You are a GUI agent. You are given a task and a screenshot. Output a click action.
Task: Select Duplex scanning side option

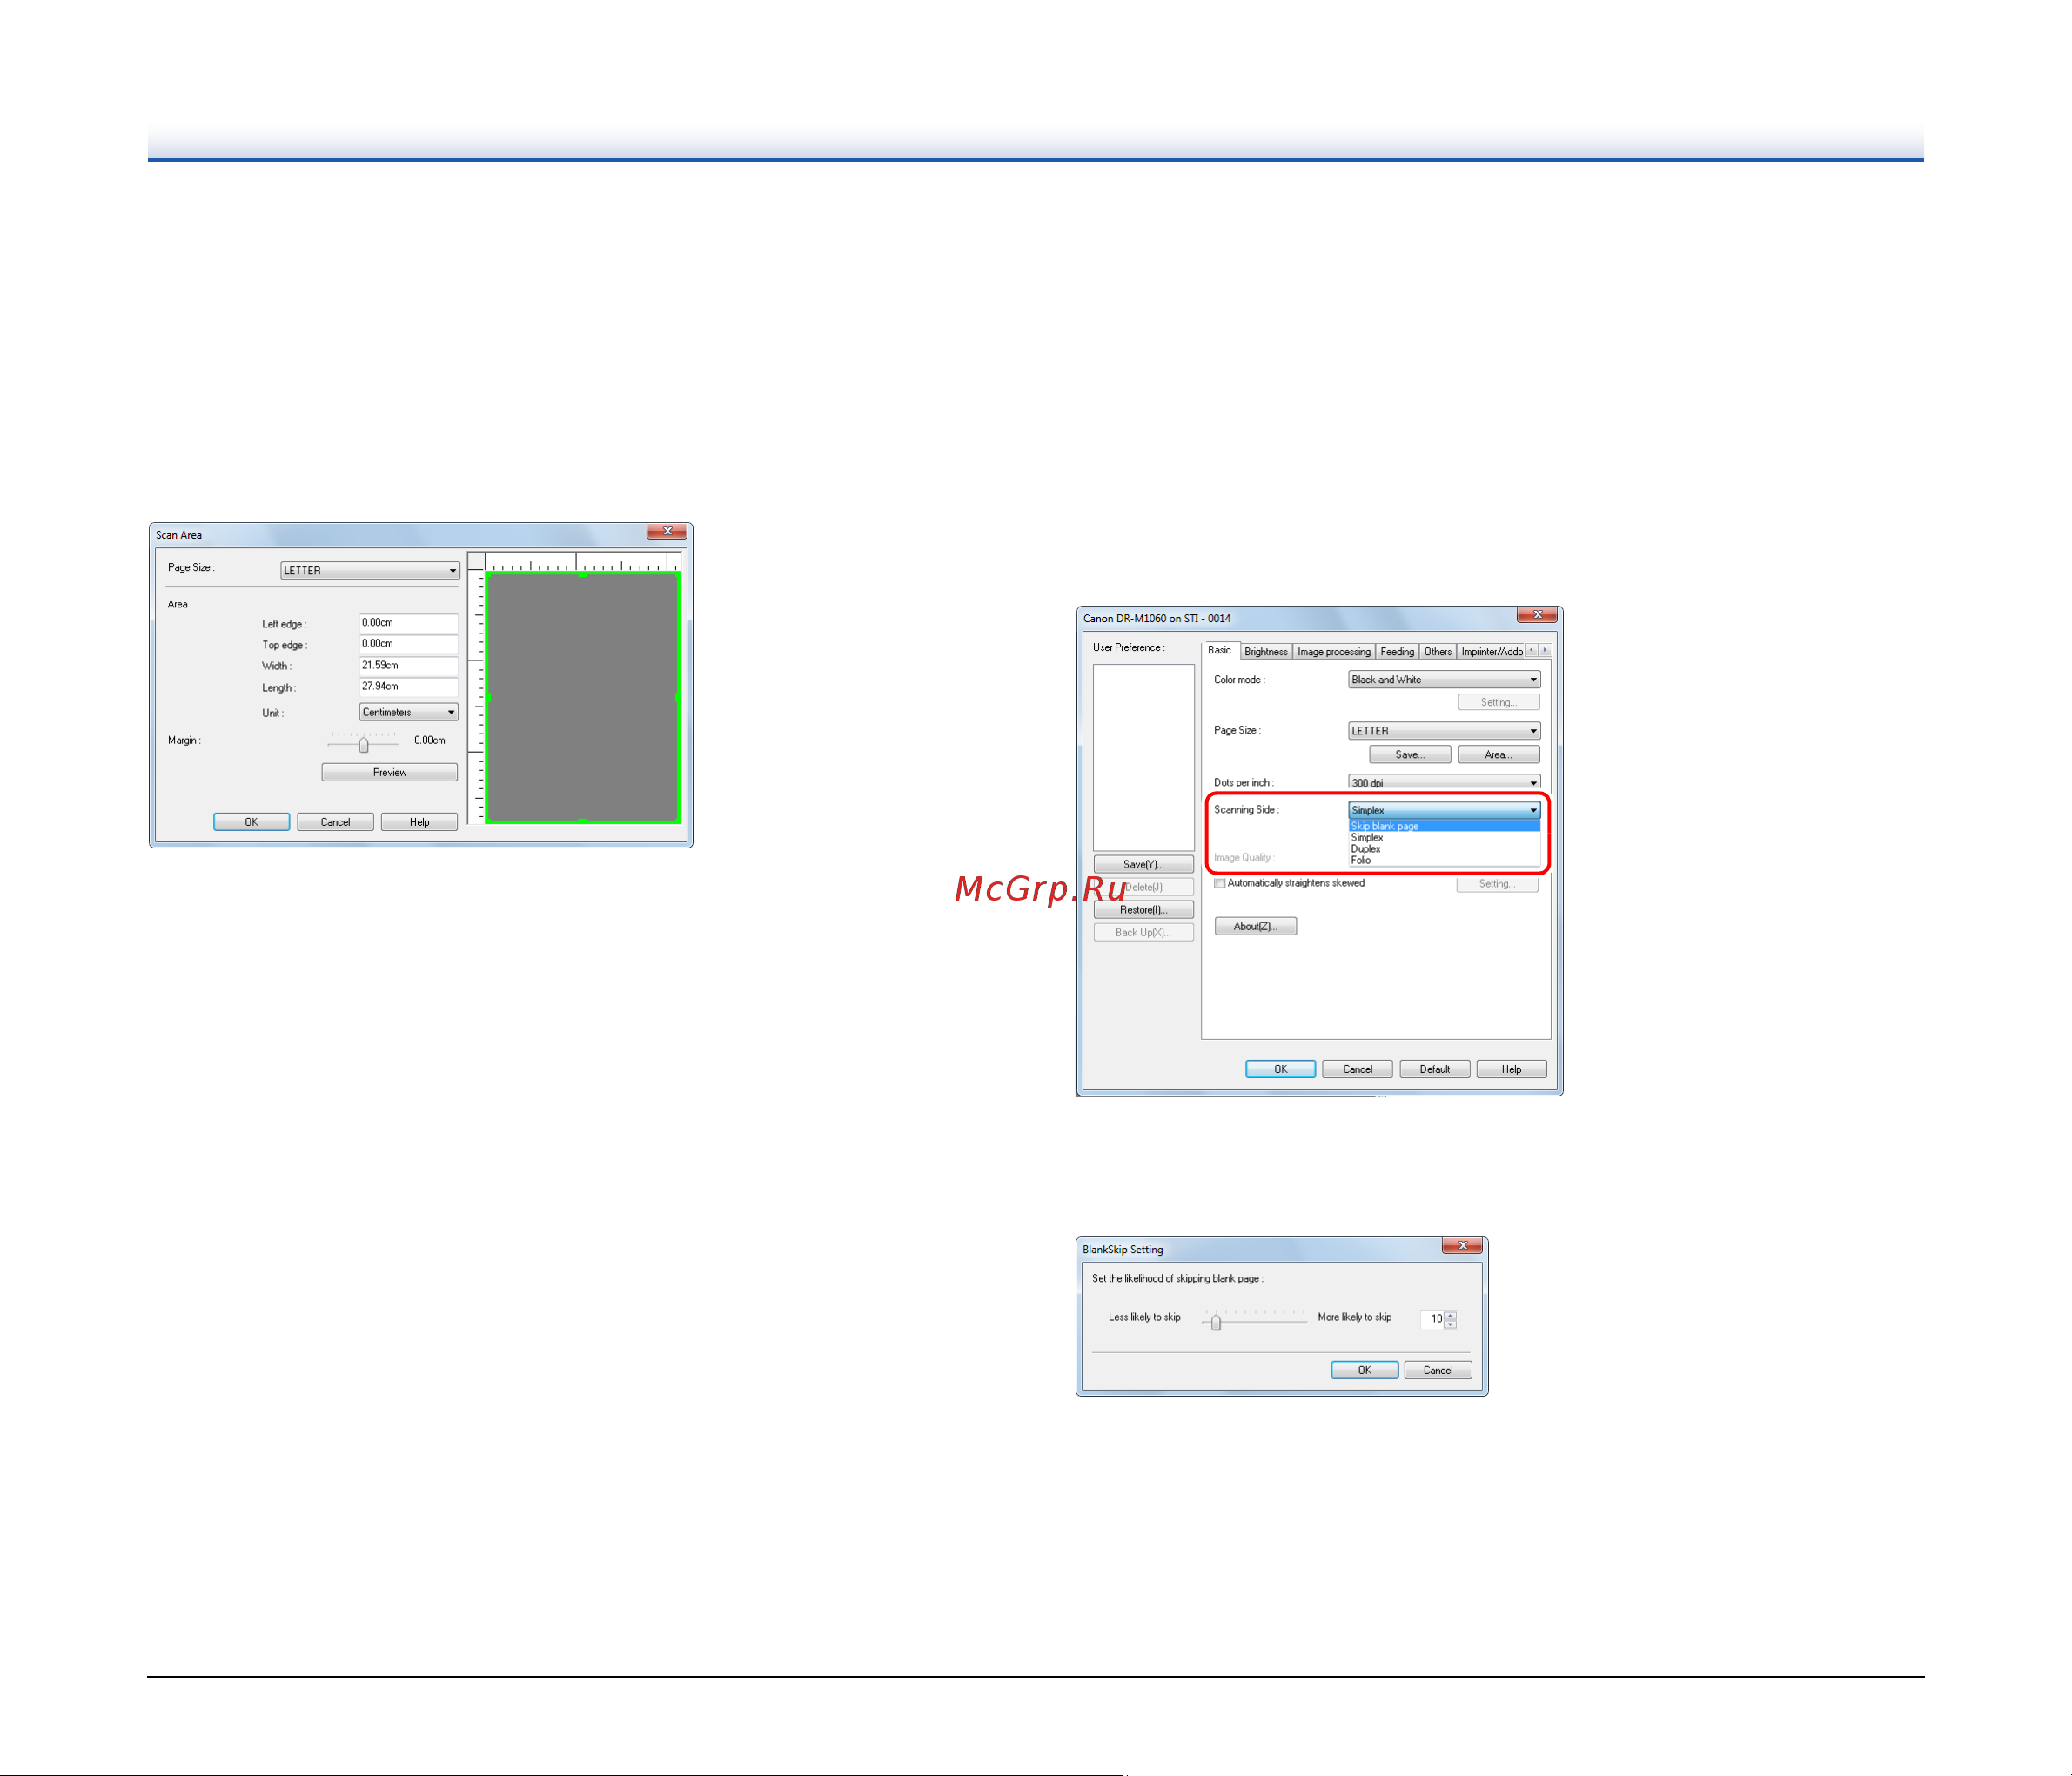(1444, 849)
